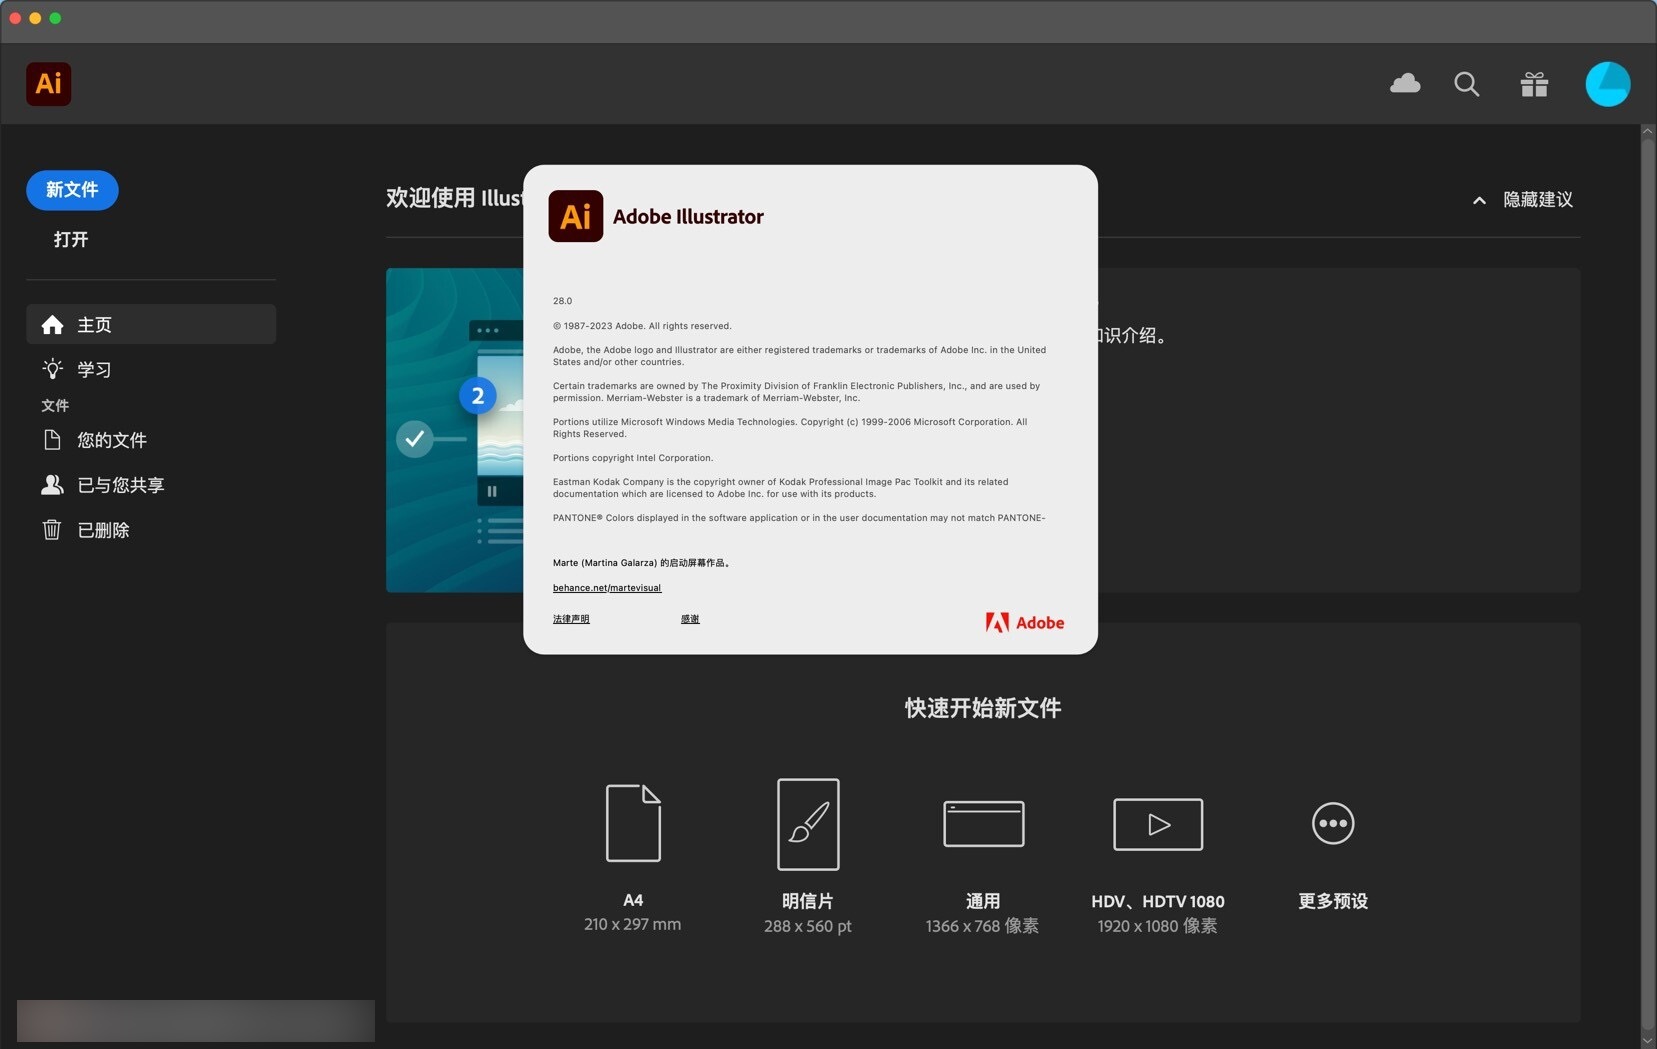1657x1049 pixels.
Task: Click the 'Portions copyright Intel Corporation.' line
Action: pos(633,458)
